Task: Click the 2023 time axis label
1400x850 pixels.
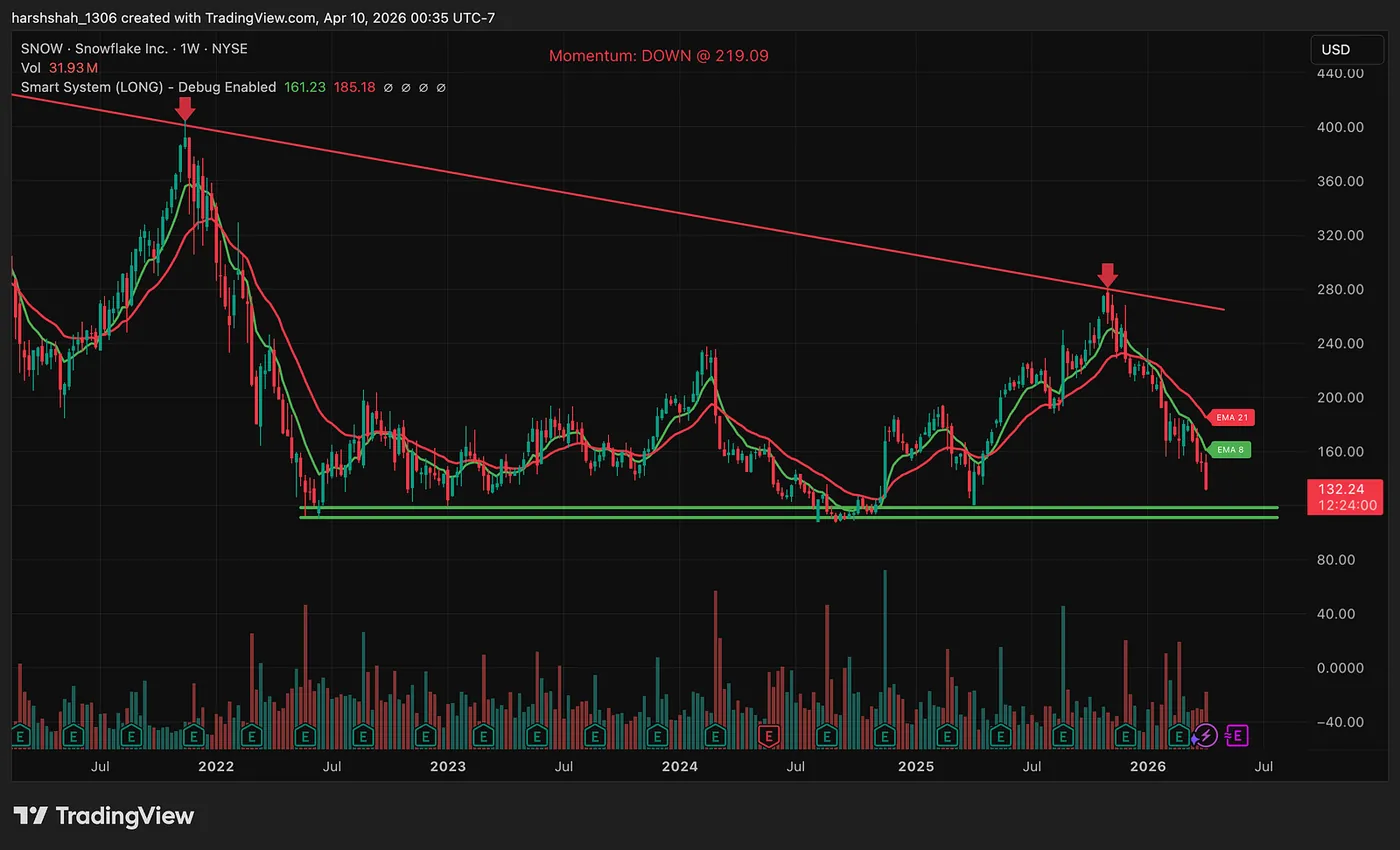Action: click(448, 767)
